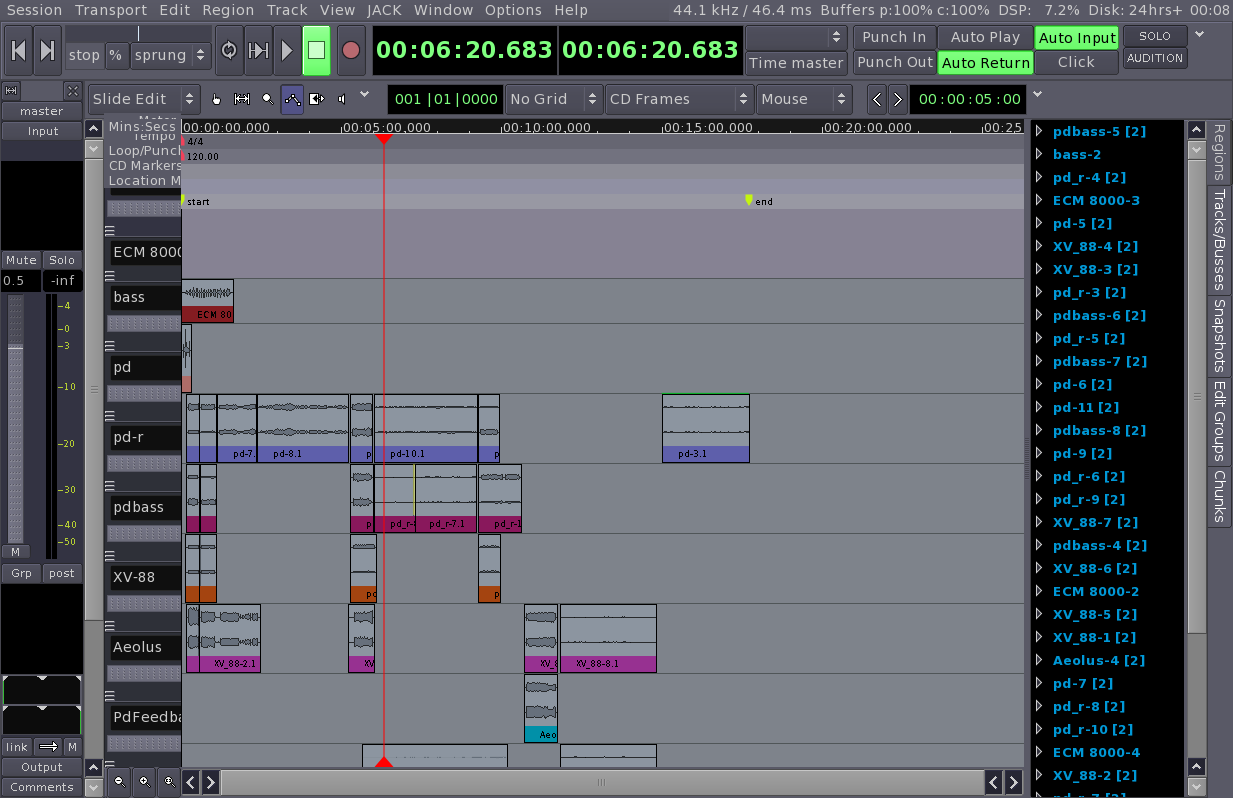
Task: Select the audition speaker tool
Action: click(x=342, y=99)
